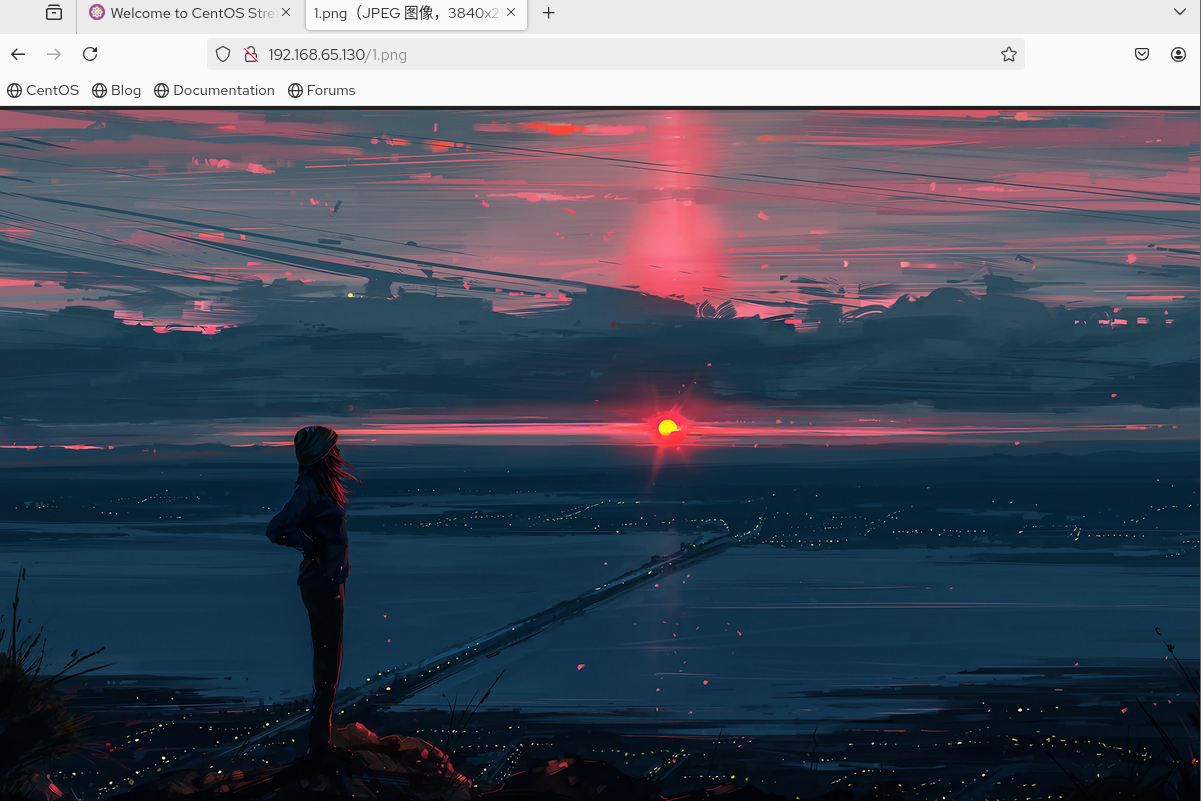Click the address bar showing 192.168.65.130/1.png

pos(616,54)
